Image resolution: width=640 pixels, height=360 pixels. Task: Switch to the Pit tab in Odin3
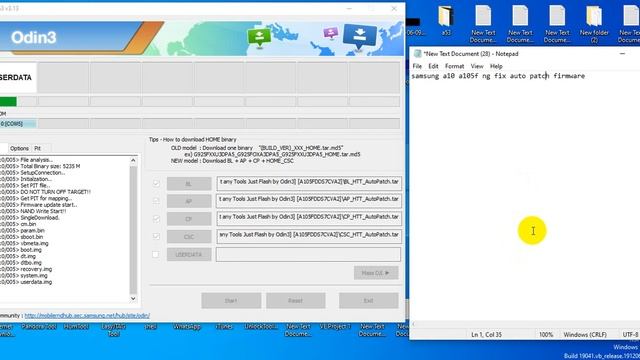pyautogui.click(x=38, y=148)
